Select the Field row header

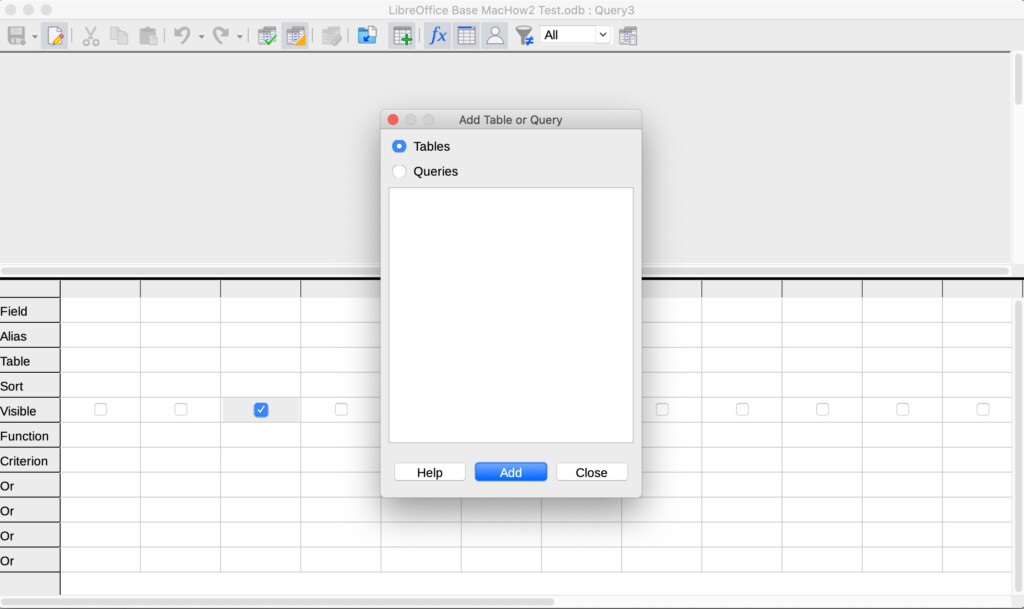(x=30, y=311)
